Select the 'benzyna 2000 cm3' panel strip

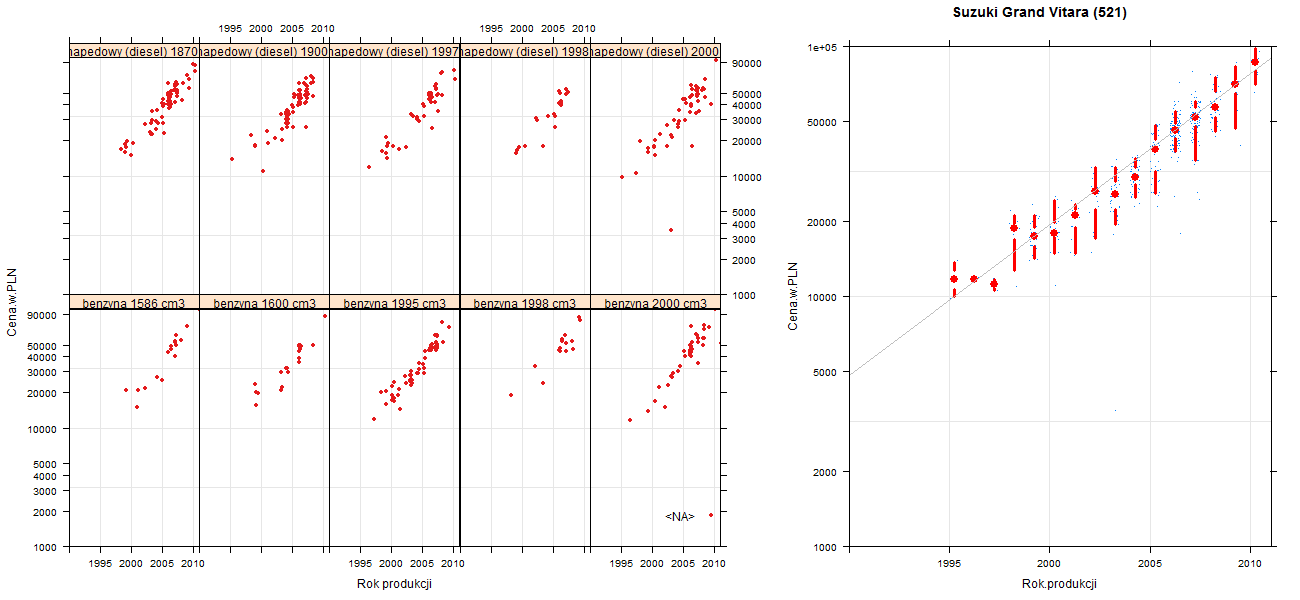(655, 302)
